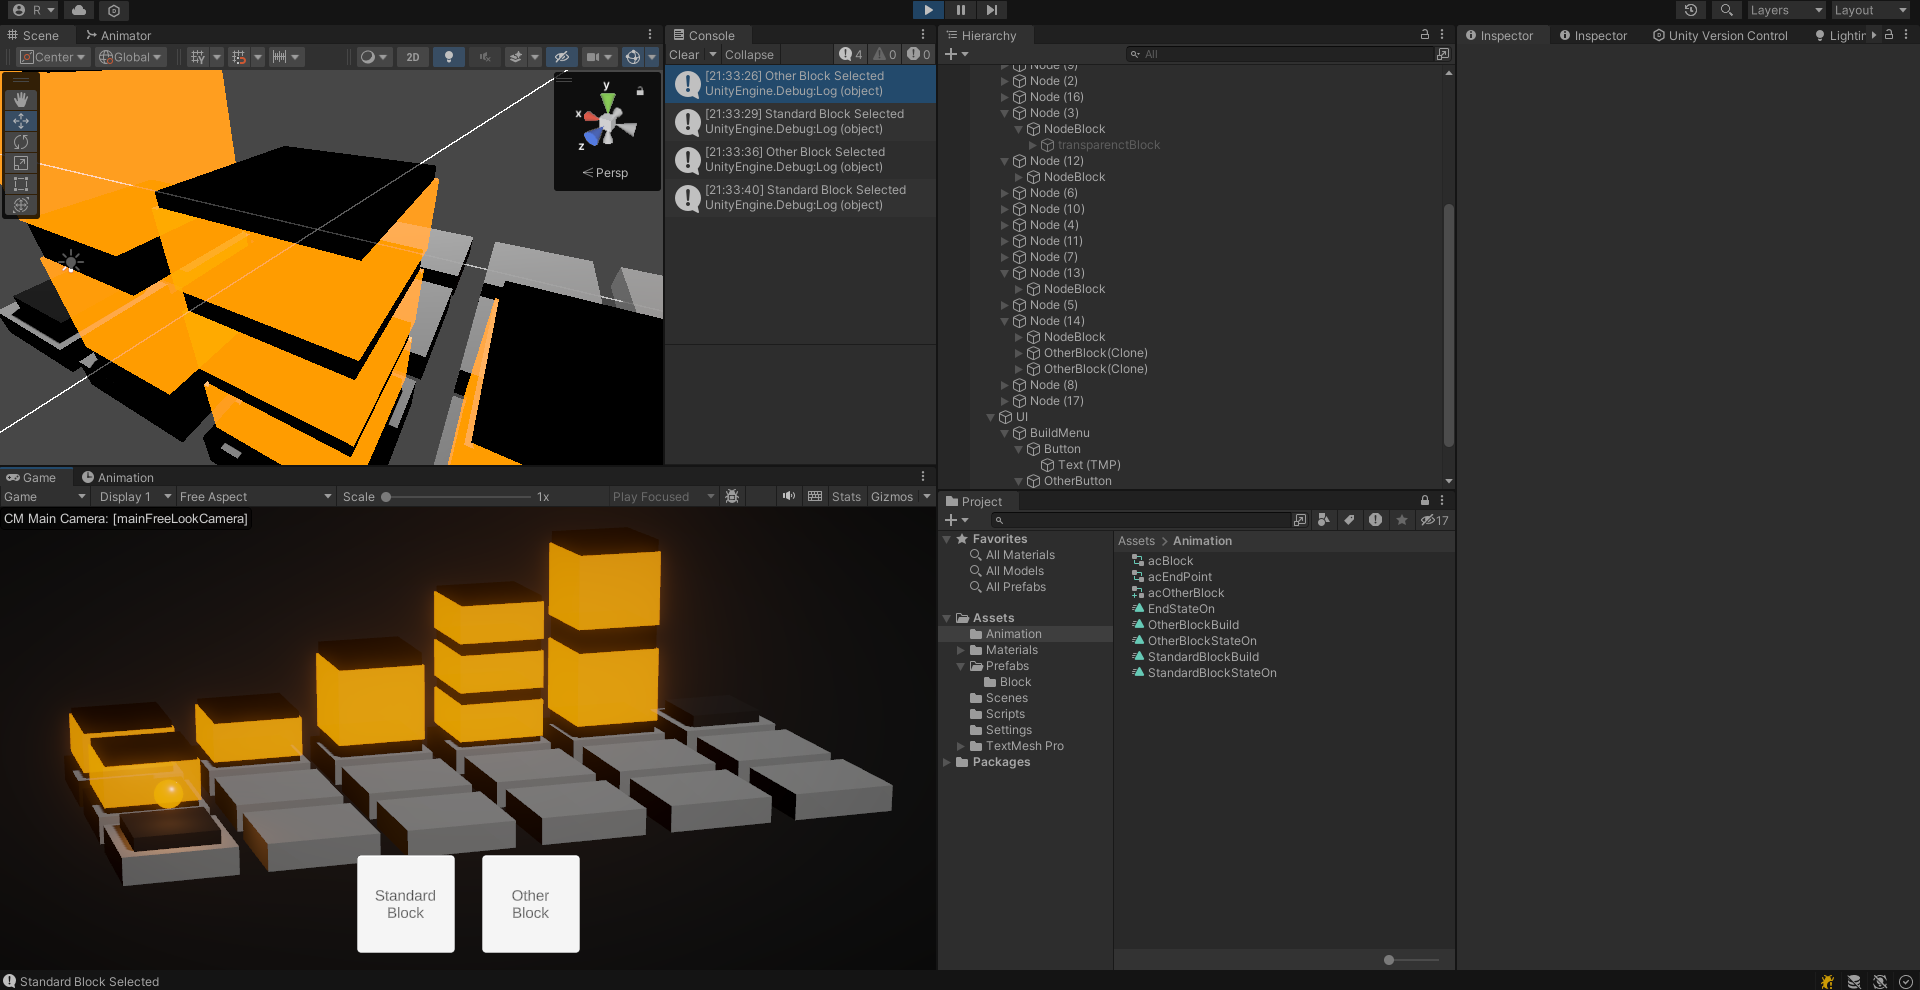1920x990 pixels.
Task: Switch to the Game tab
Action: coord(32,477)
